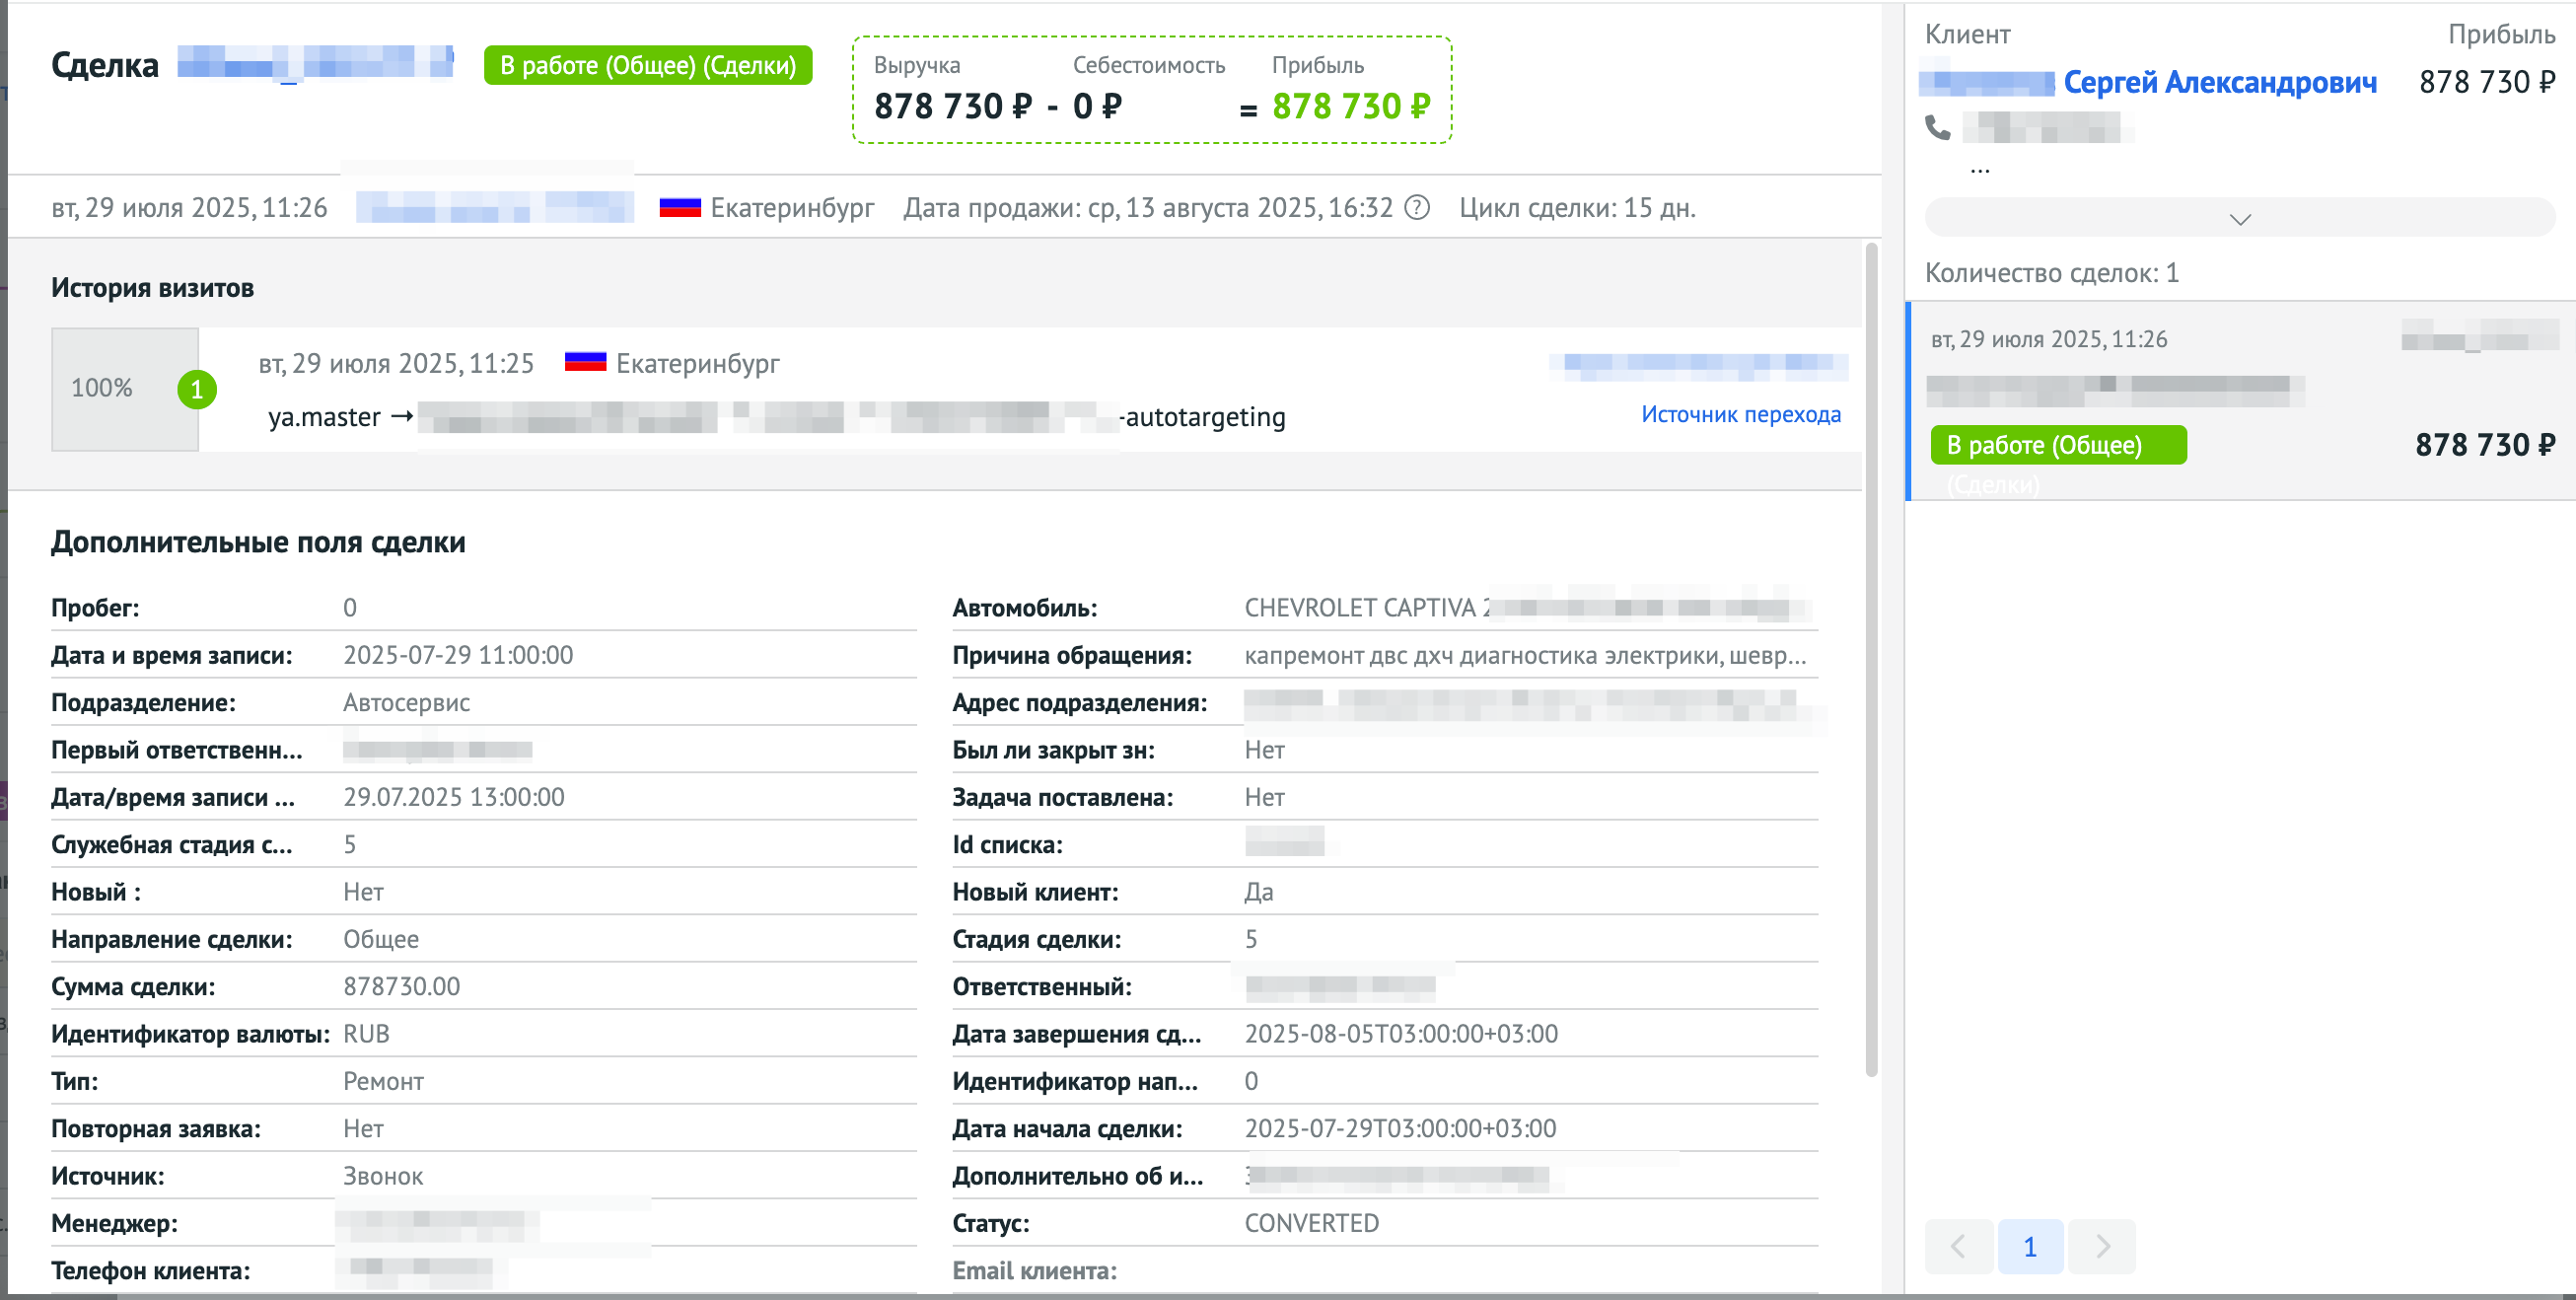The width and height of the screenshot is (2576, 1300).
Task: Select page 1 in deals pagination
Action: click(2030, 1246)
